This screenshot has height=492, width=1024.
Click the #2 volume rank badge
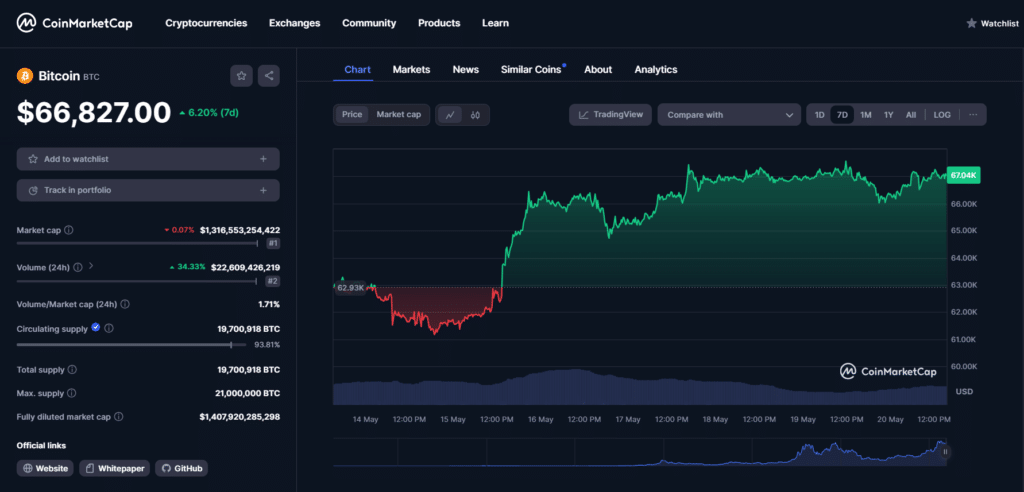(272, 282)
